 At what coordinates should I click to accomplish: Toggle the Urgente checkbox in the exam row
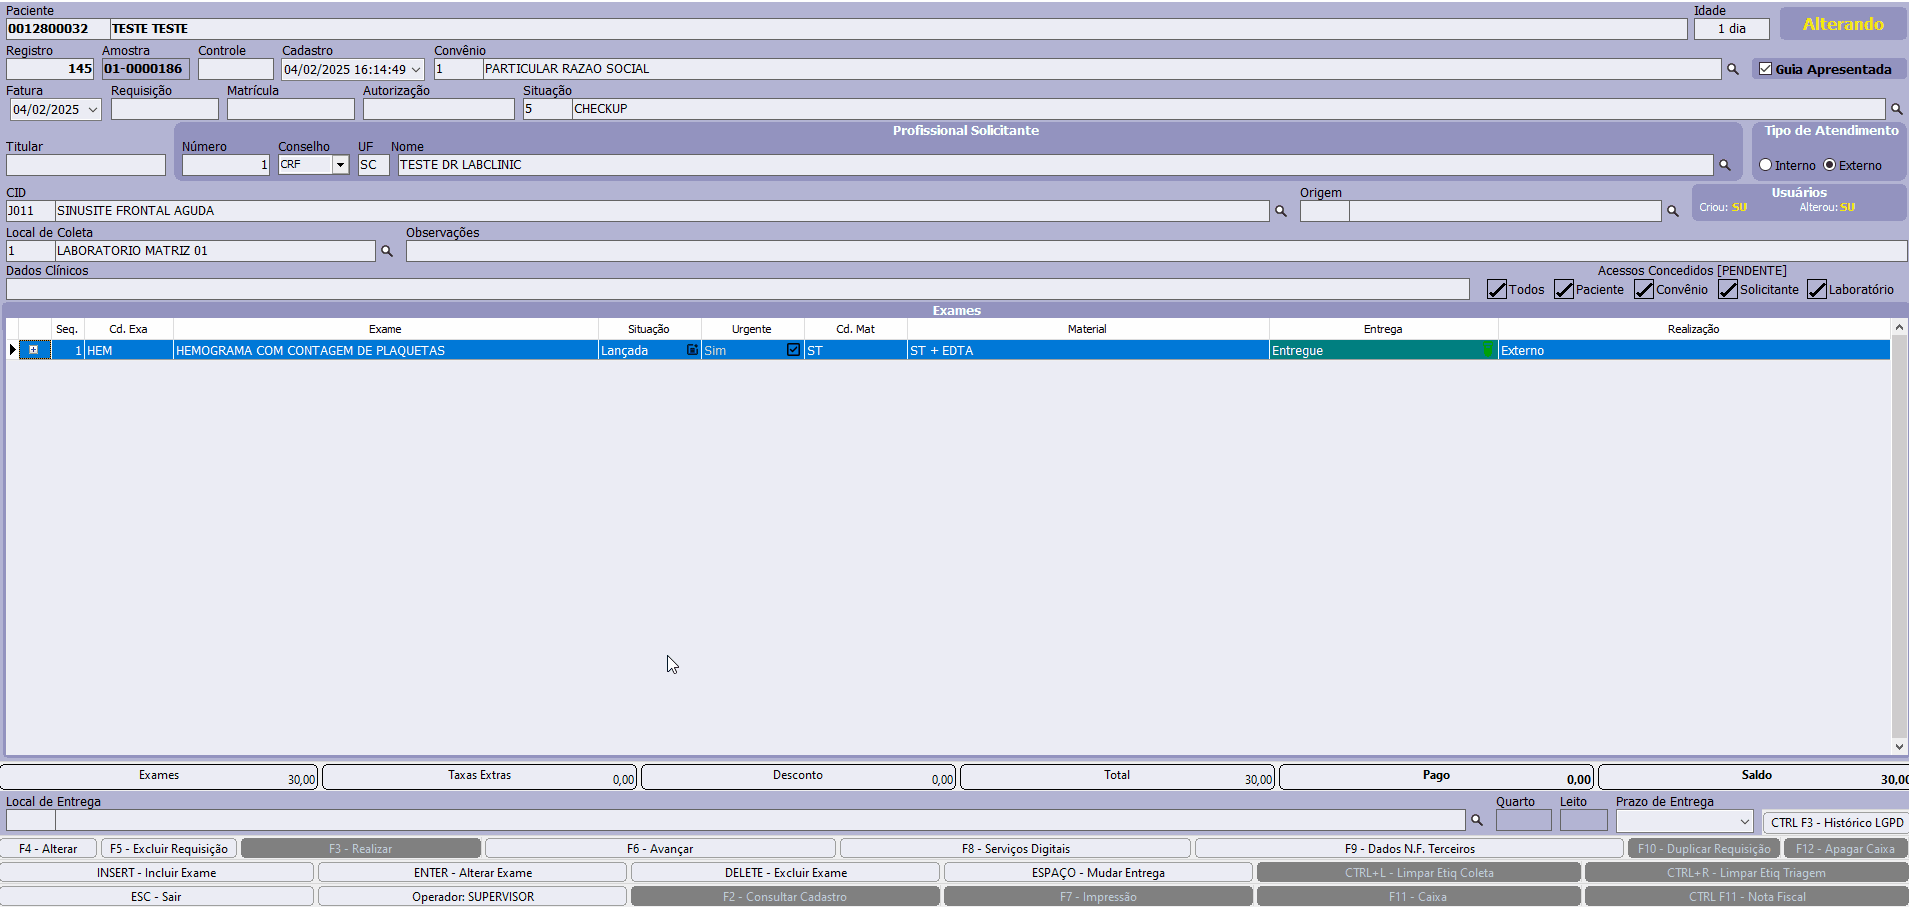(793, 350)
